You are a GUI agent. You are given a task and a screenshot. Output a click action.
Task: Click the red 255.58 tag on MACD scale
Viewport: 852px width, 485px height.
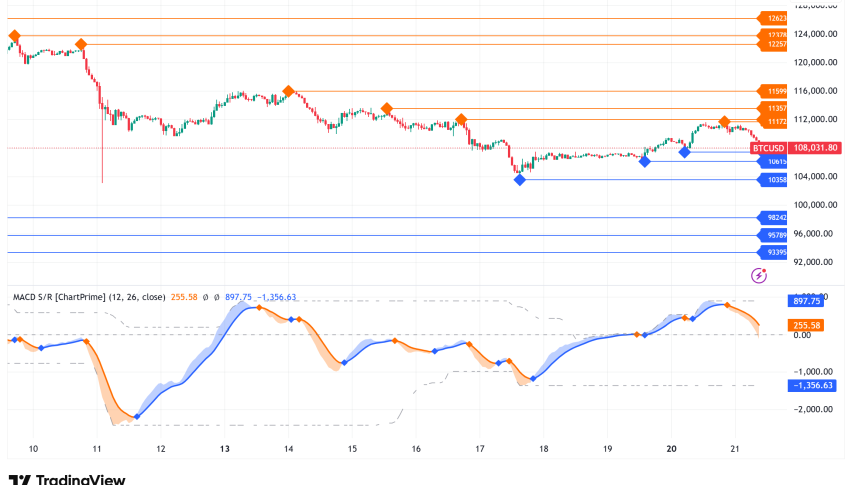(808, 325)
